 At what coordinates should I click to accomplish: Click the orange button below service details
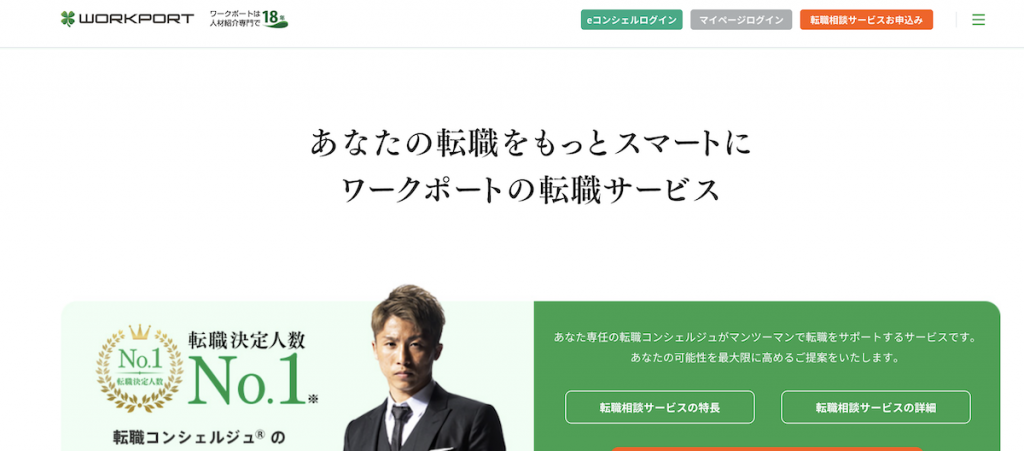(767, 448)
